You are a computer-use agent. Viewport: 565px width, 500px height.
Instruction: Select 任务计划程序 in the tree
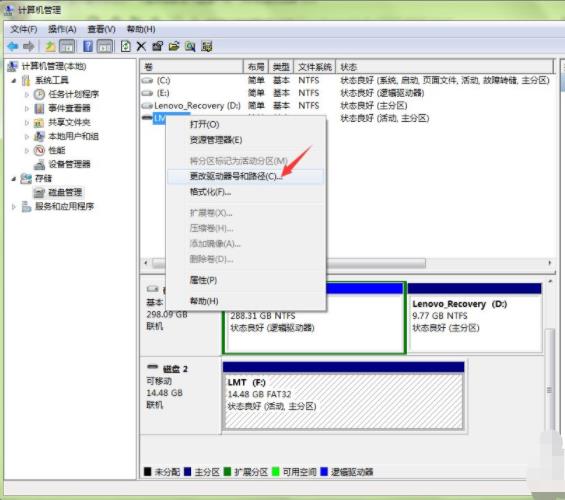(74, 94)
